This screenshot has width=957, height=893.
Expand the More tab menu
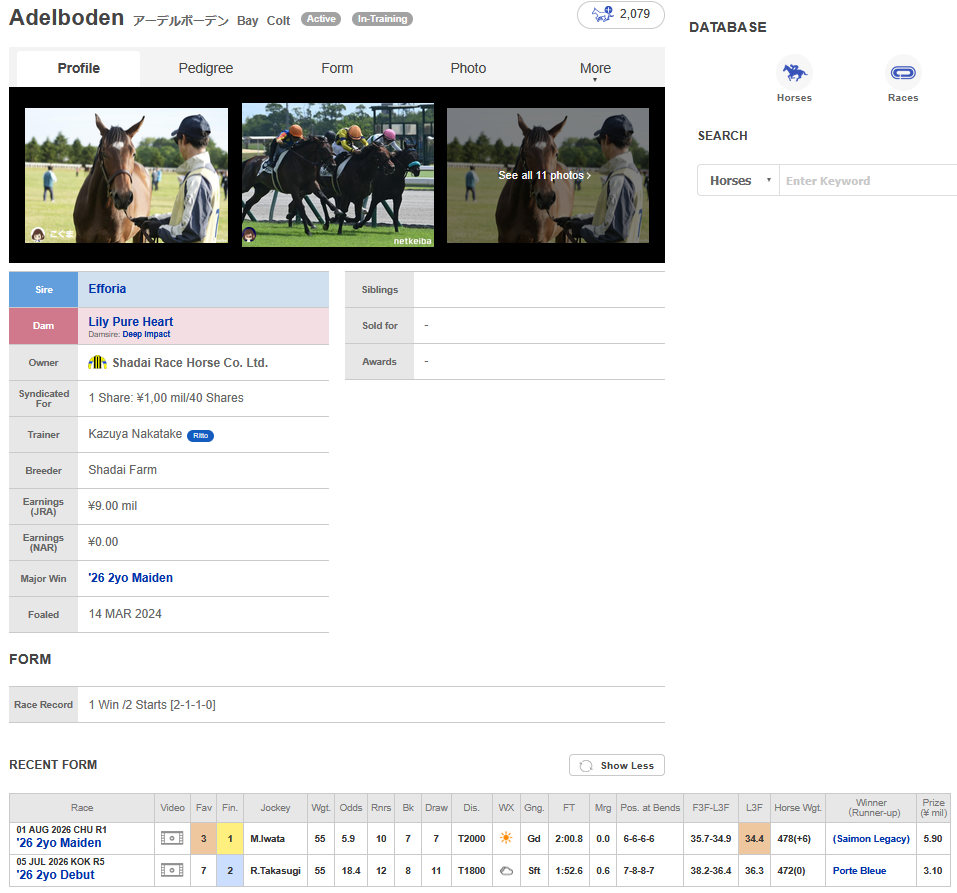point(595,68)
